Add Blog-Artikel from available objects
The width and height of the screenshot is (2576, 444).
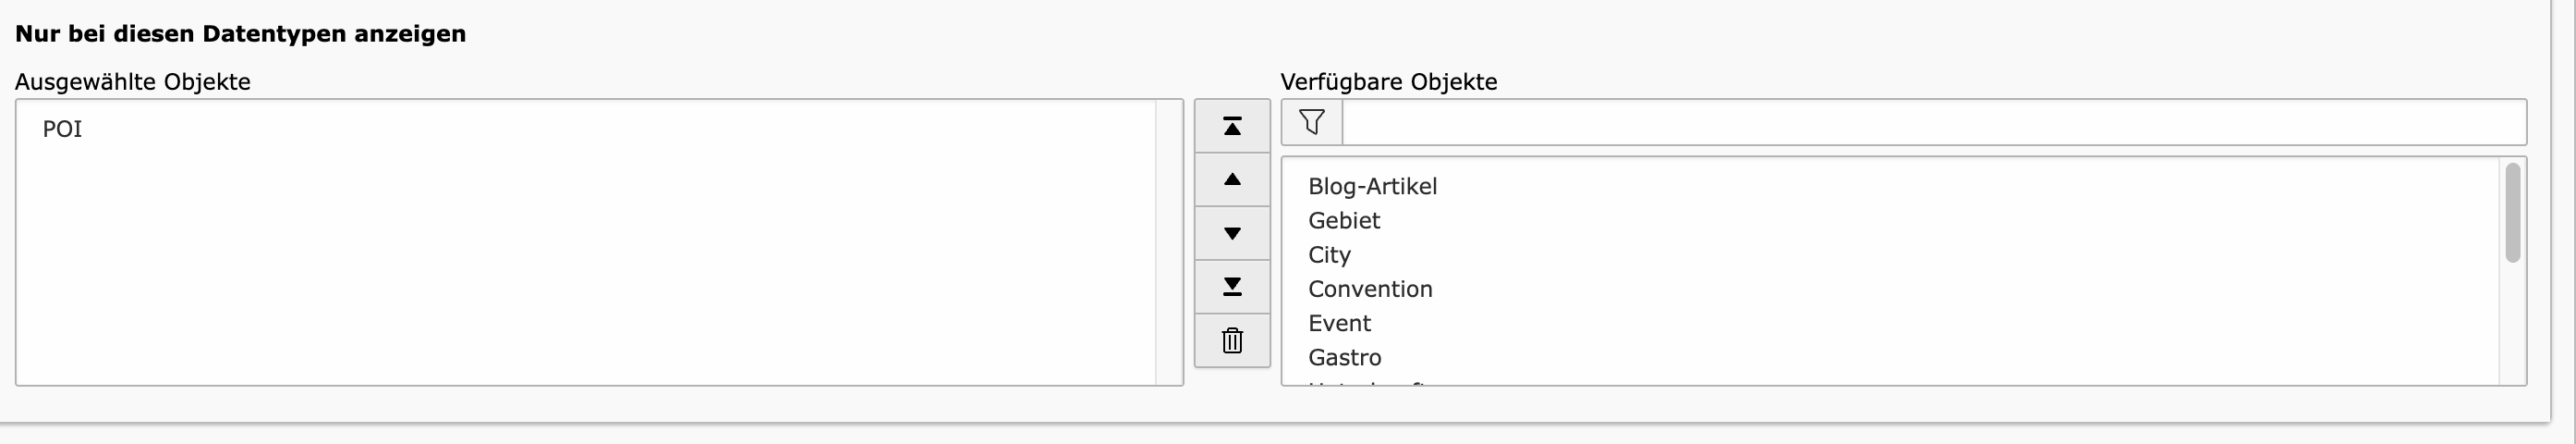[x=1890, y=186]
